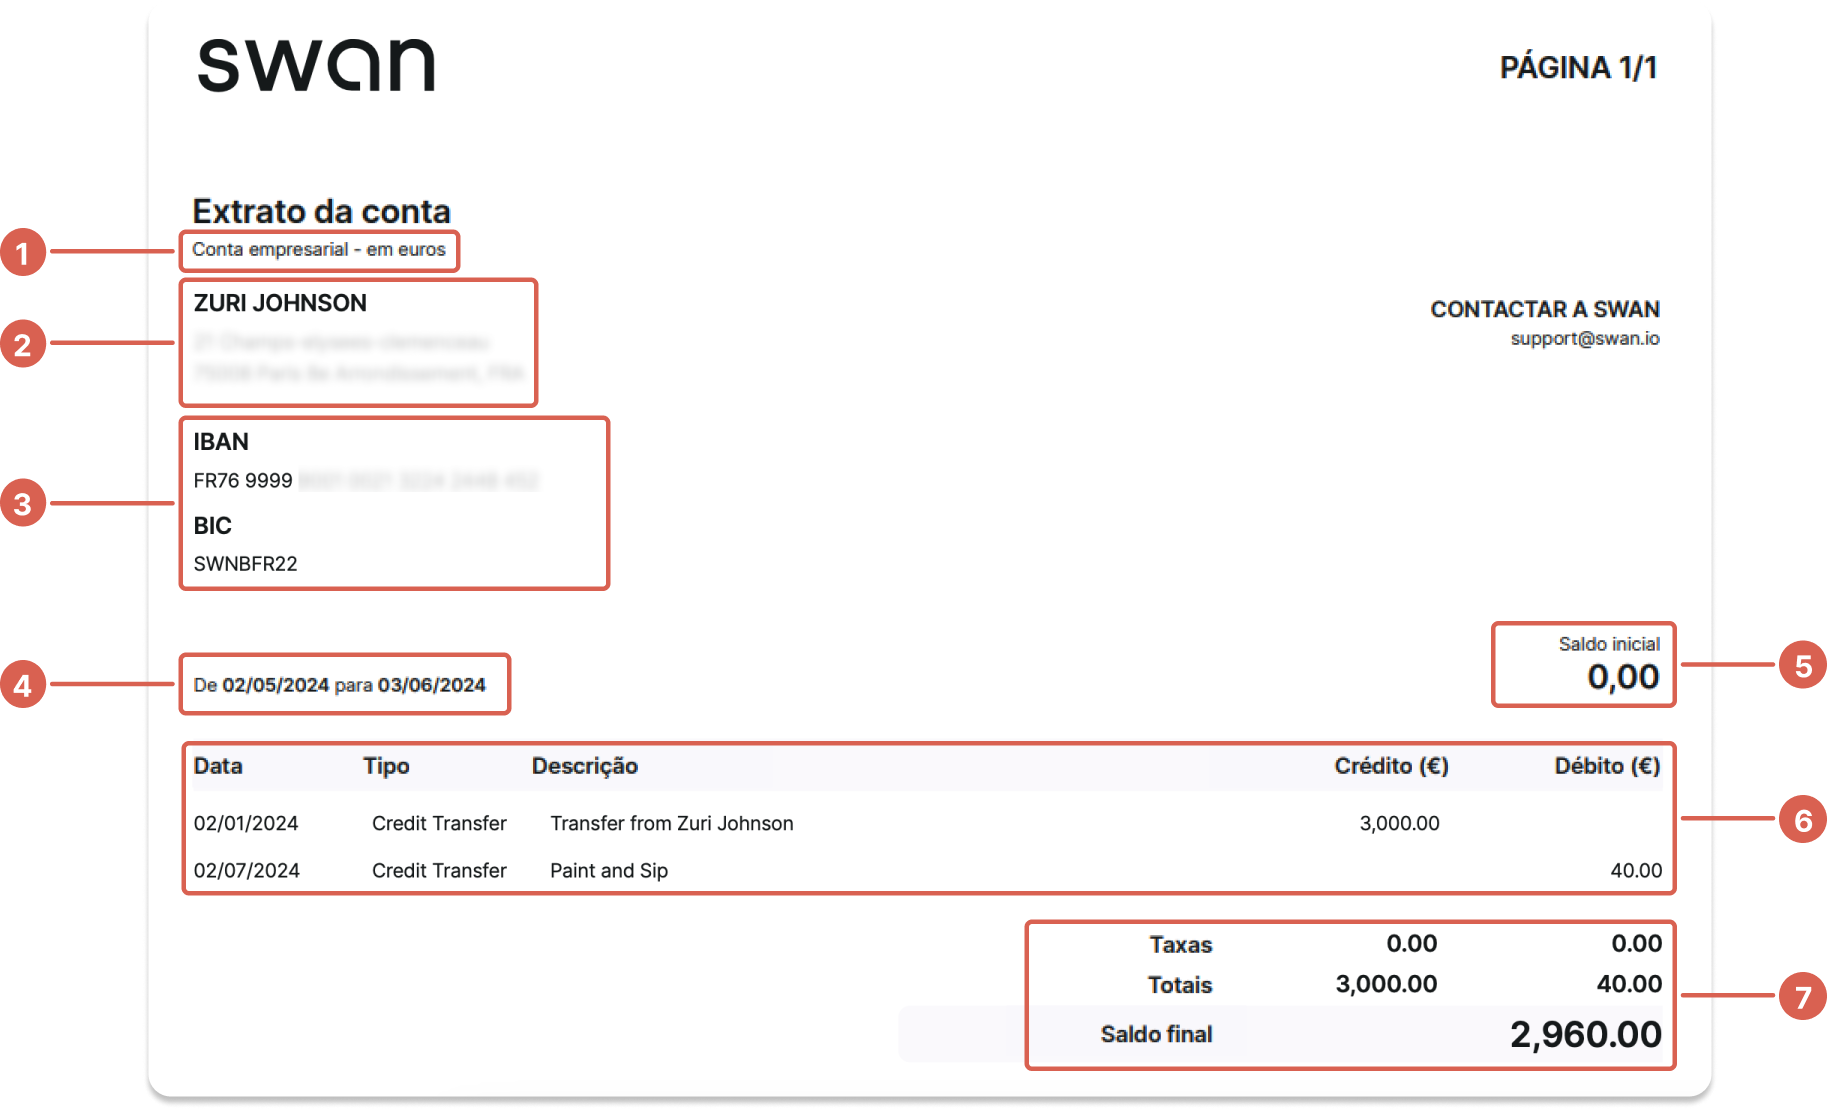Click the 'Paint and Sip' description

[609, 870]
